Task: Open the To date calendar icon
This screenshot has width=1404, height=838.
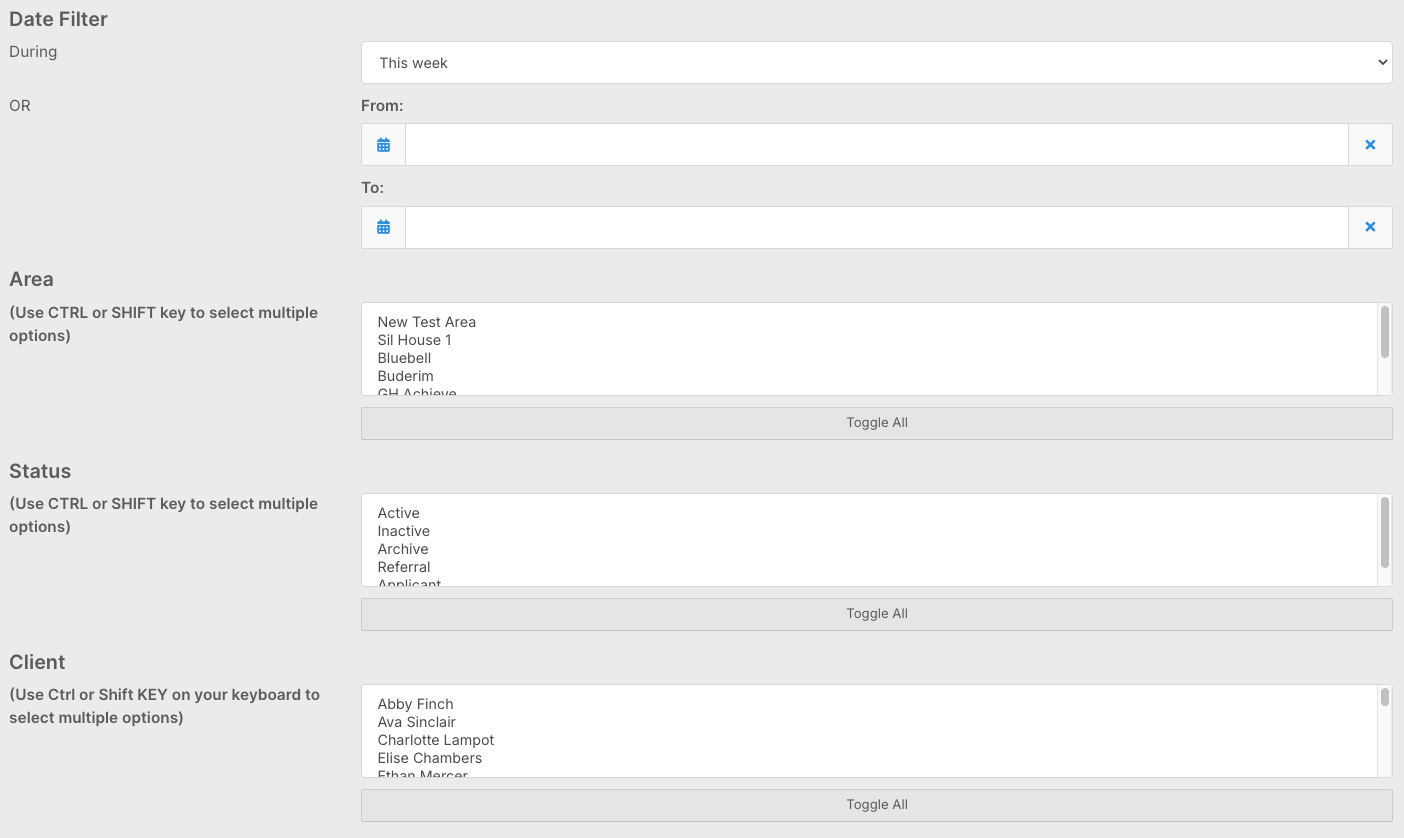Action: tap(383, 227)
